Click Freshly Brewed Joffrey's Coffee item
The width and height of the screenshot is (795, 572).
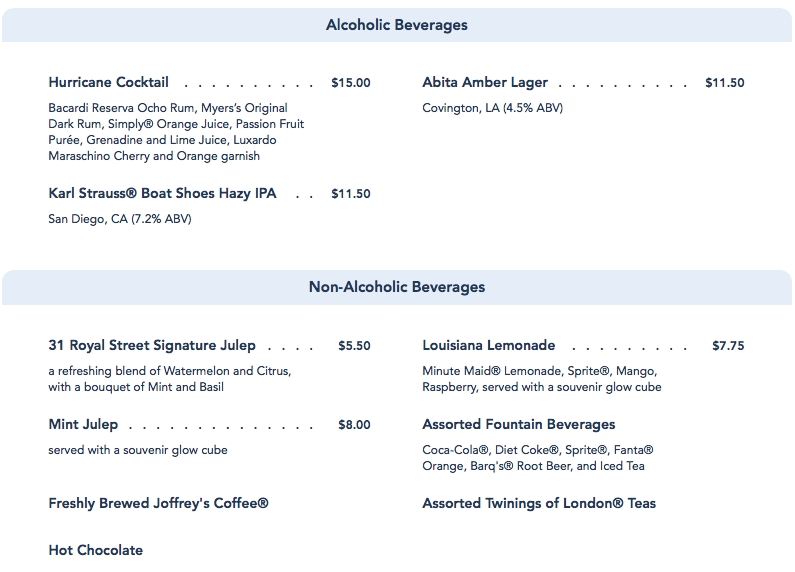pos(158,504)
